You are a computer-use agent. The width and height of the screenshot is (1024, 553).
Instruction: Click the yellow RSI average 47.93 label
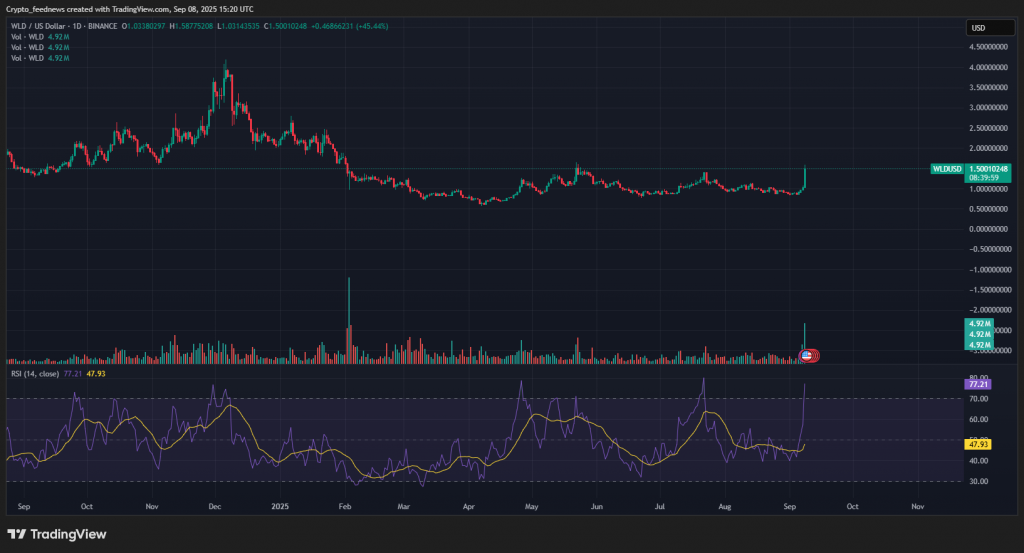point(979,444)
